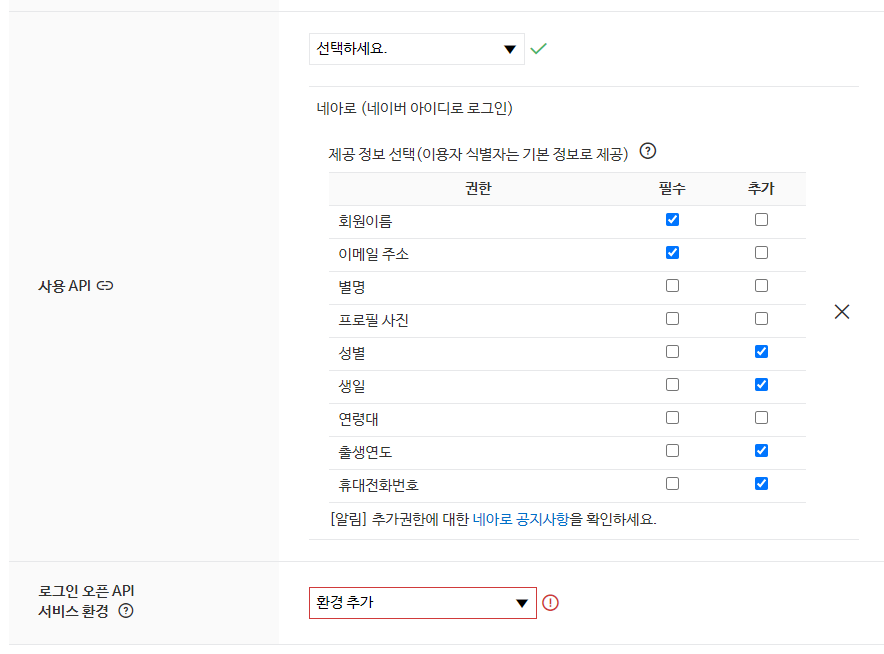The height and width of the screenshot is (654, 884).
Task: Click the 권한 column header
Action: click(x=478, y=188)
